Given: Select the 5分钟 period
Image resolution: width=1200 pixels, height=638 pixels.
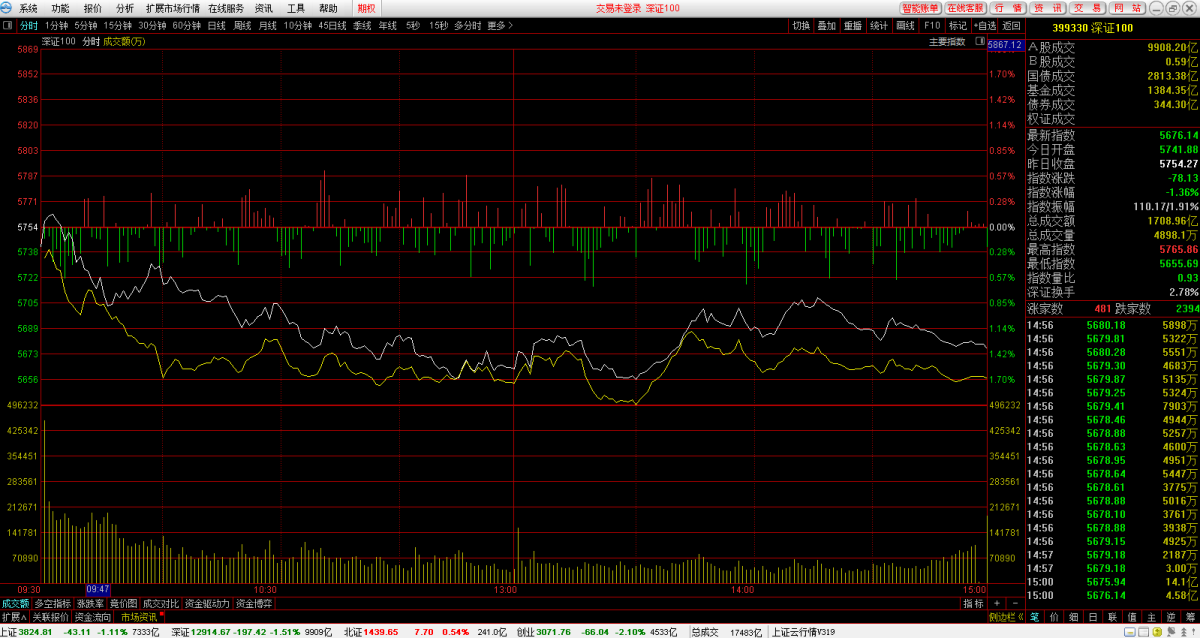Looking at the screenshot, I should 86,25.
